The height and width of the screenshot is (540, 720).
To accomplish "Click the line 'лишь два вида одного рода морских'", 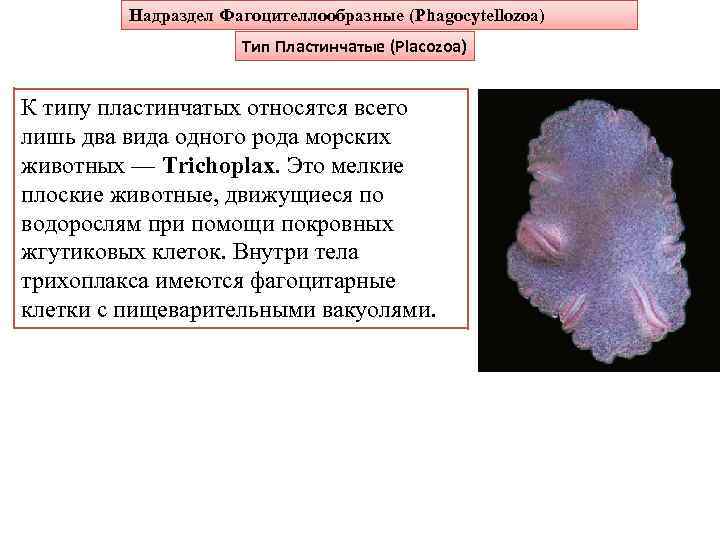I will pos(206,137).
